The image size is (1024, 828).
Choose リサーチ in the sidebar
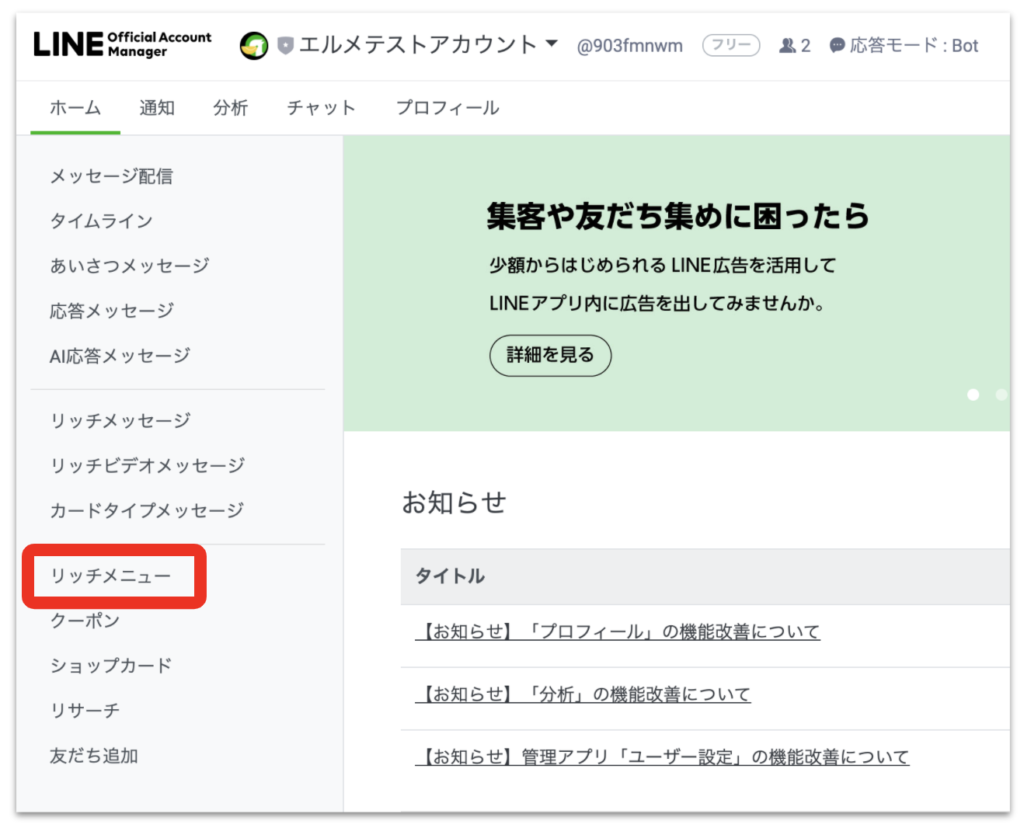85,710
